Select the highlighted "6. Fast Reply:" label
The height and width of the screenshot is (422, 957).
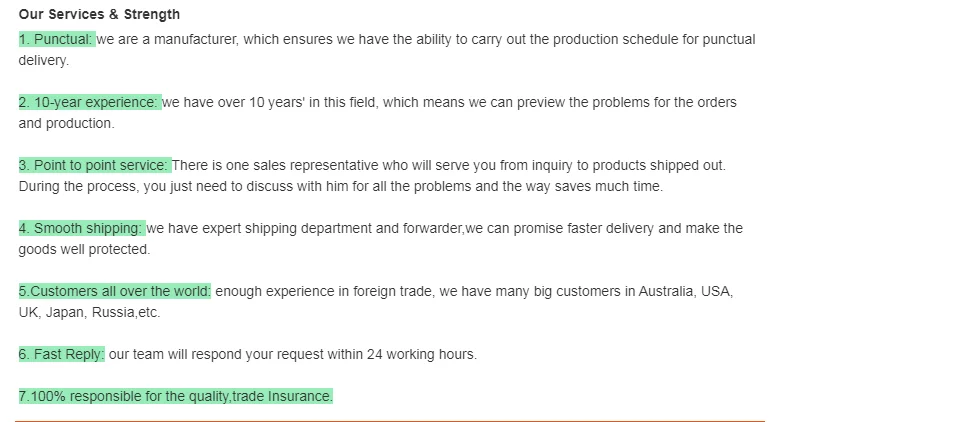pos(61,355)
